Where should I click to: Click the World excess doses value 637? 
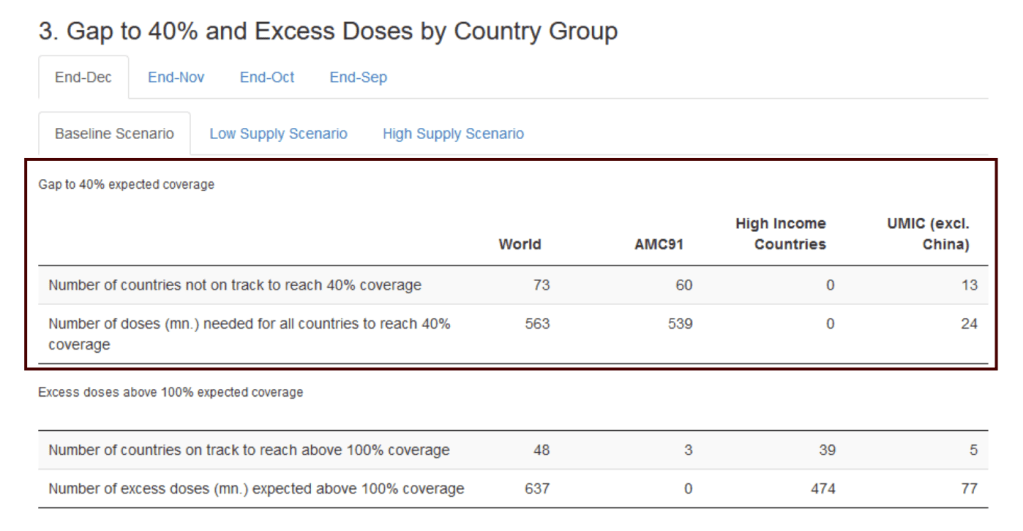(537, 489)
